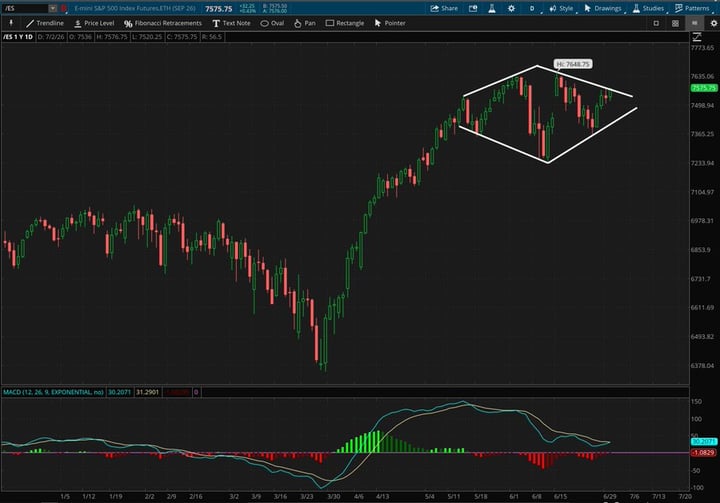Click the /ES symbol input field
Screen dimensions: 720x503
25,8
